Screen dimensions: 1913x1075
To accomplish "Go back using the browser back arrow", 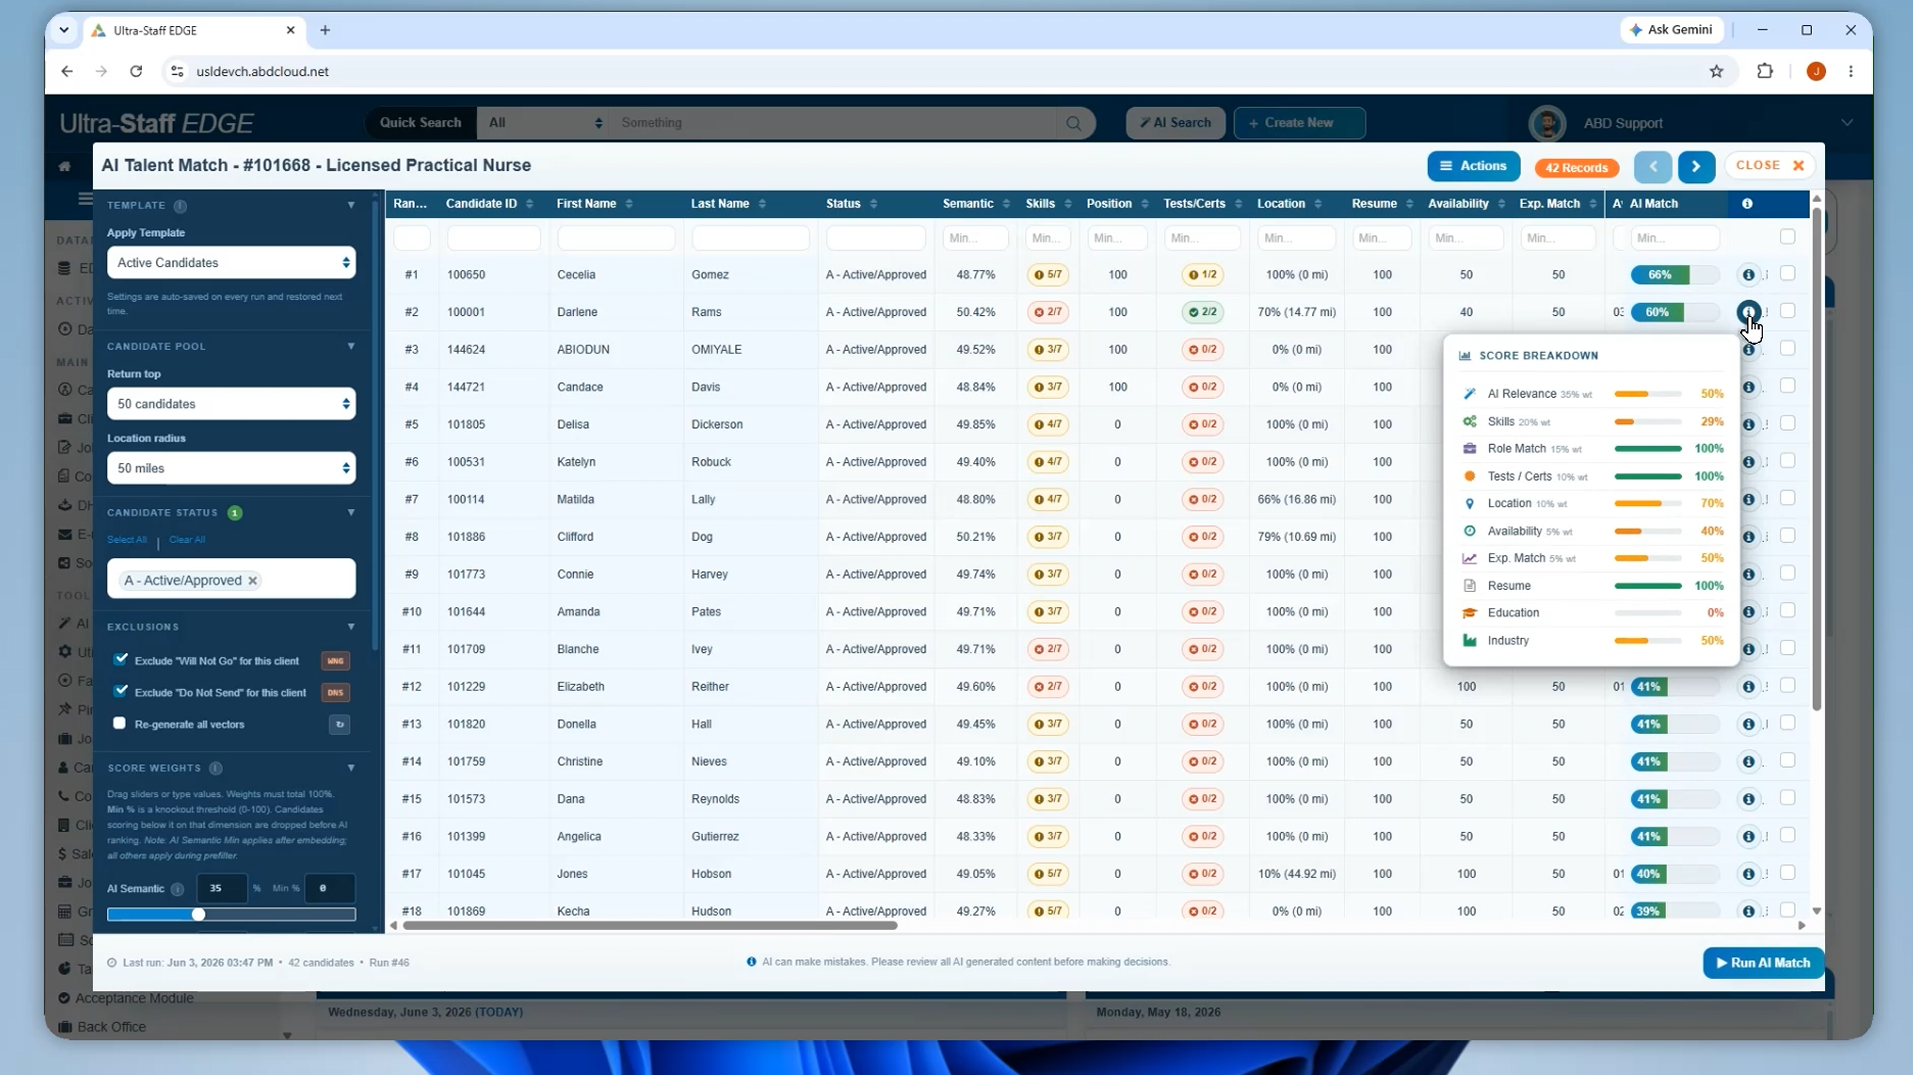I will click(67, 71).
